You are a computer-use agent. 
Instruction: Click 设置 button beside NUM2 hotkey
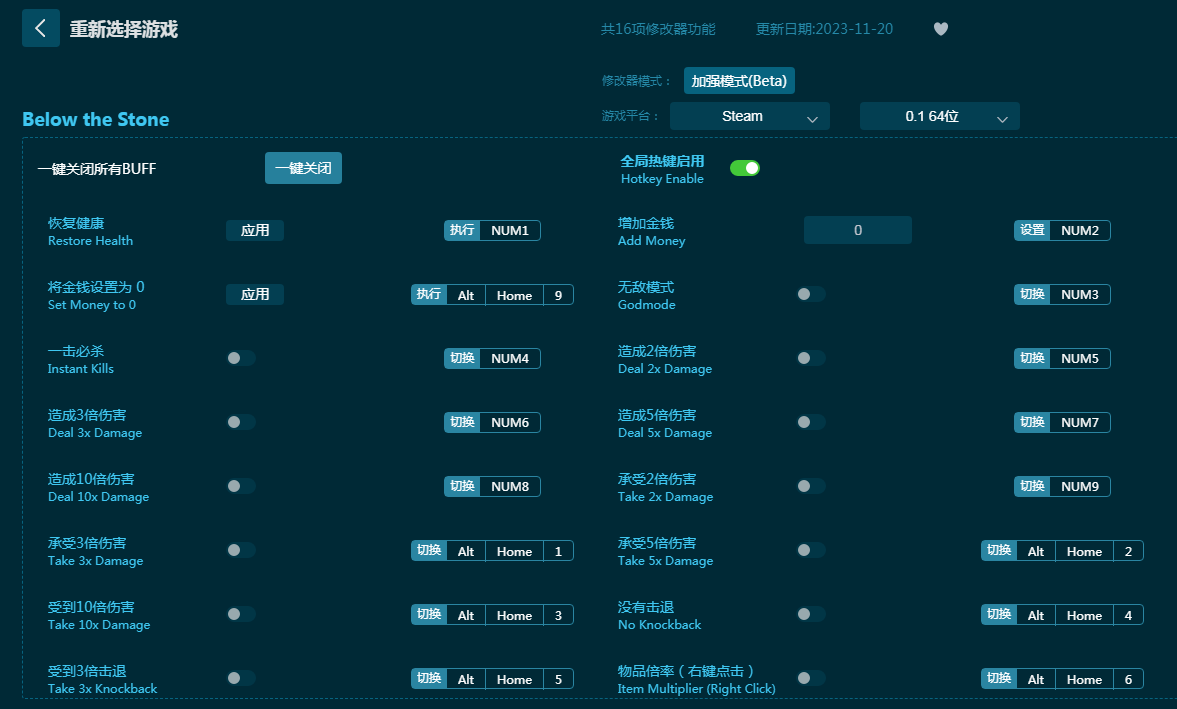pos(1032,231)
